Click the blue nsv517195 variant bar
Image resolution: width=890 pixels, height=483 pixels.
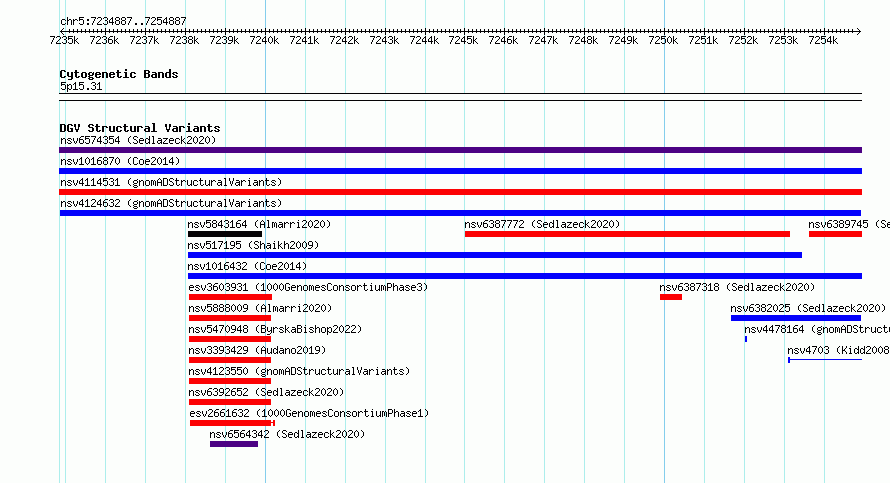tap(495, 255)
